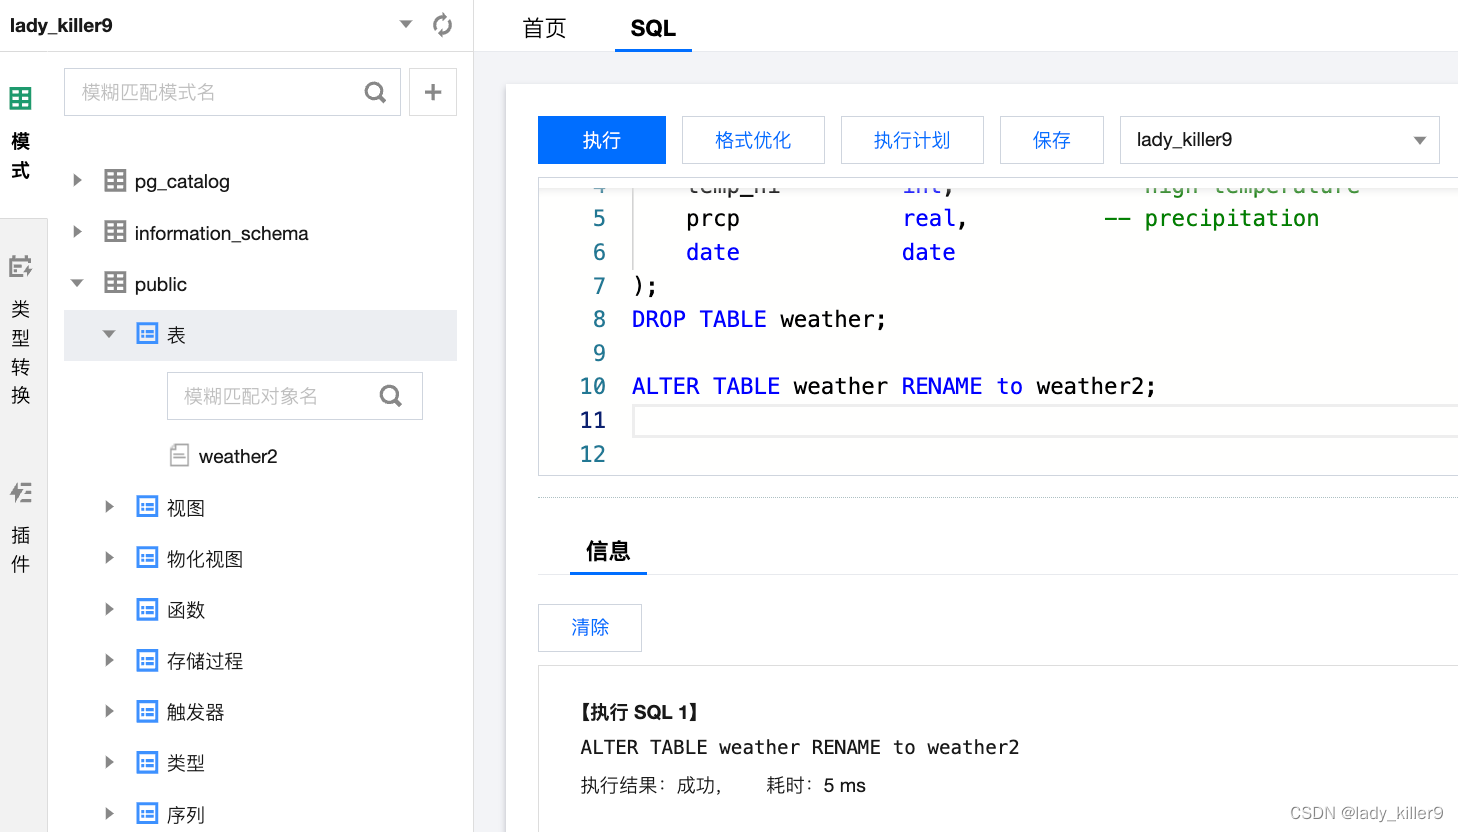
Task: Expand the 序列 sequences node
Action: pyautogui.click(x=109, y=813)
